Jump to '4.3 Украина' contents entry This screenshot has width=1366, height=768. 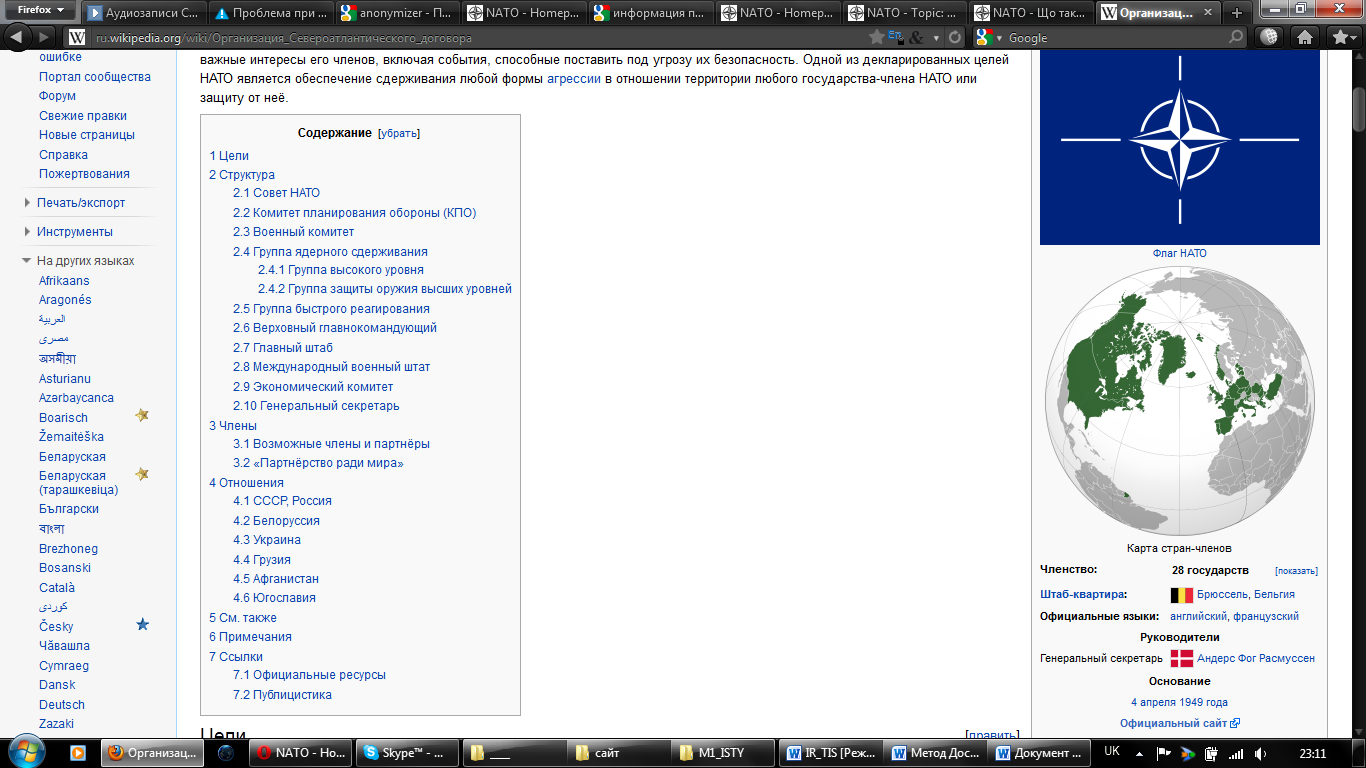click(x=267, y=540)
